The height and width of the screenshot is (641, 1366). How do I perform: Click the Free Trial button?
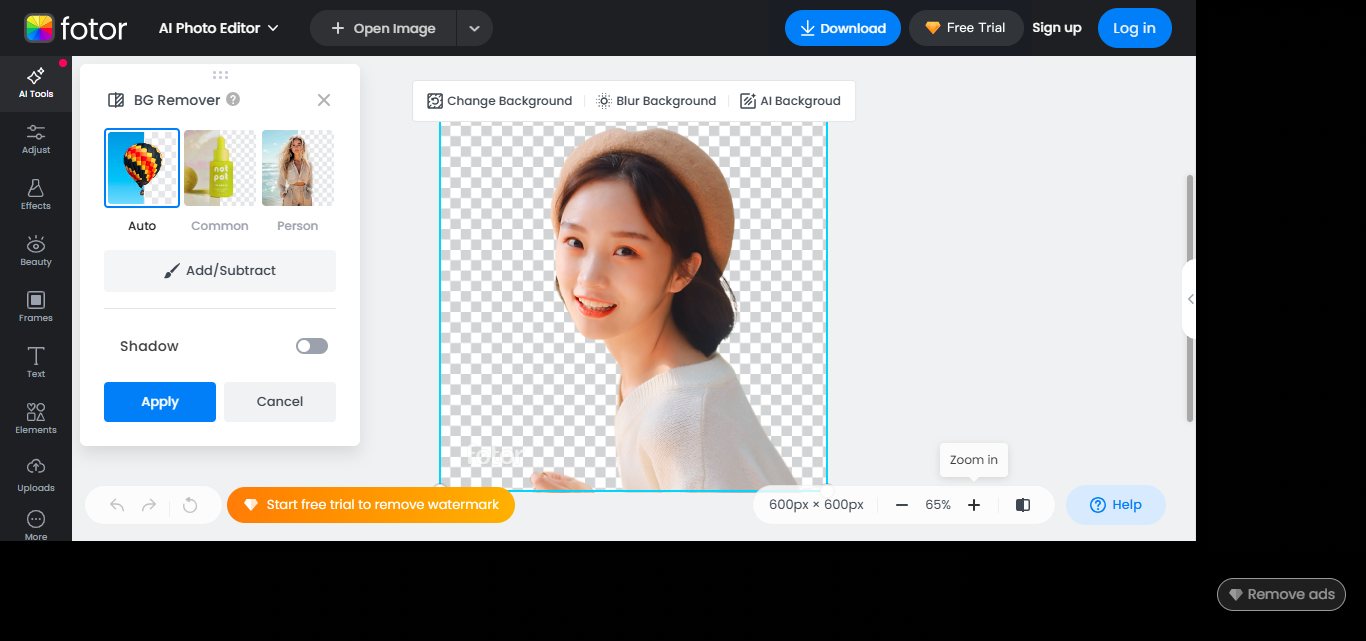(966, 28)
